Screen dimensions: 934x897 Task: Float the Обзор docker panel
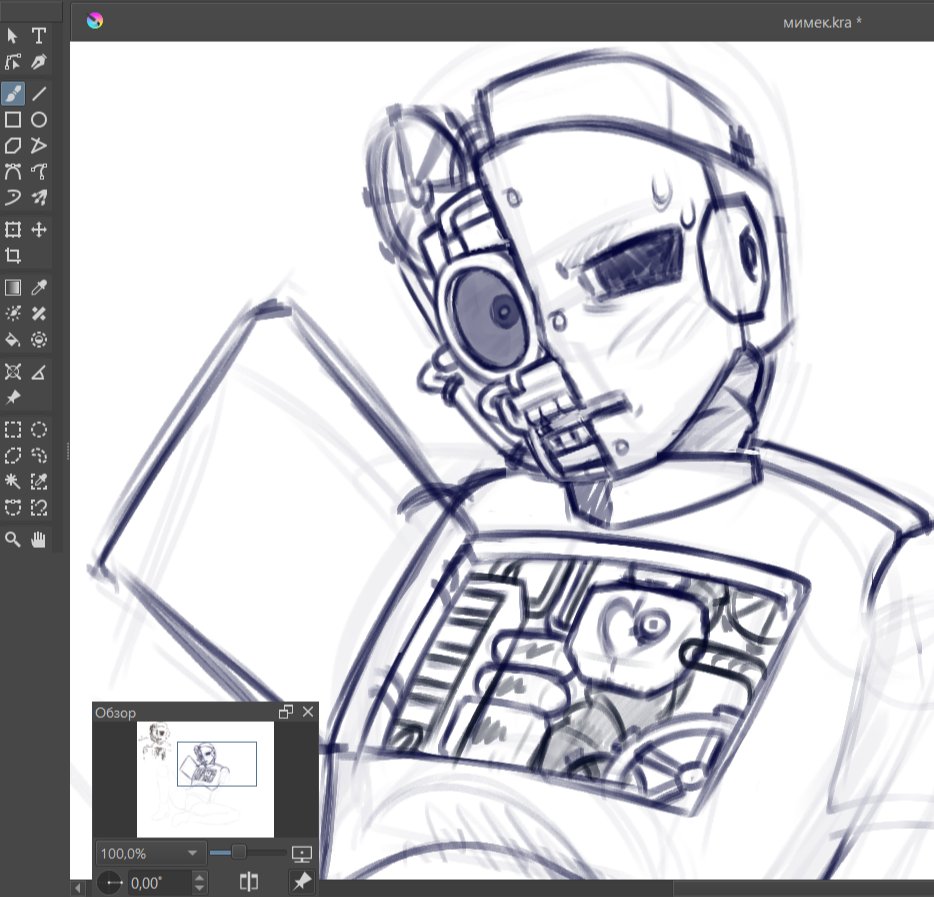[x=285, y=712]
